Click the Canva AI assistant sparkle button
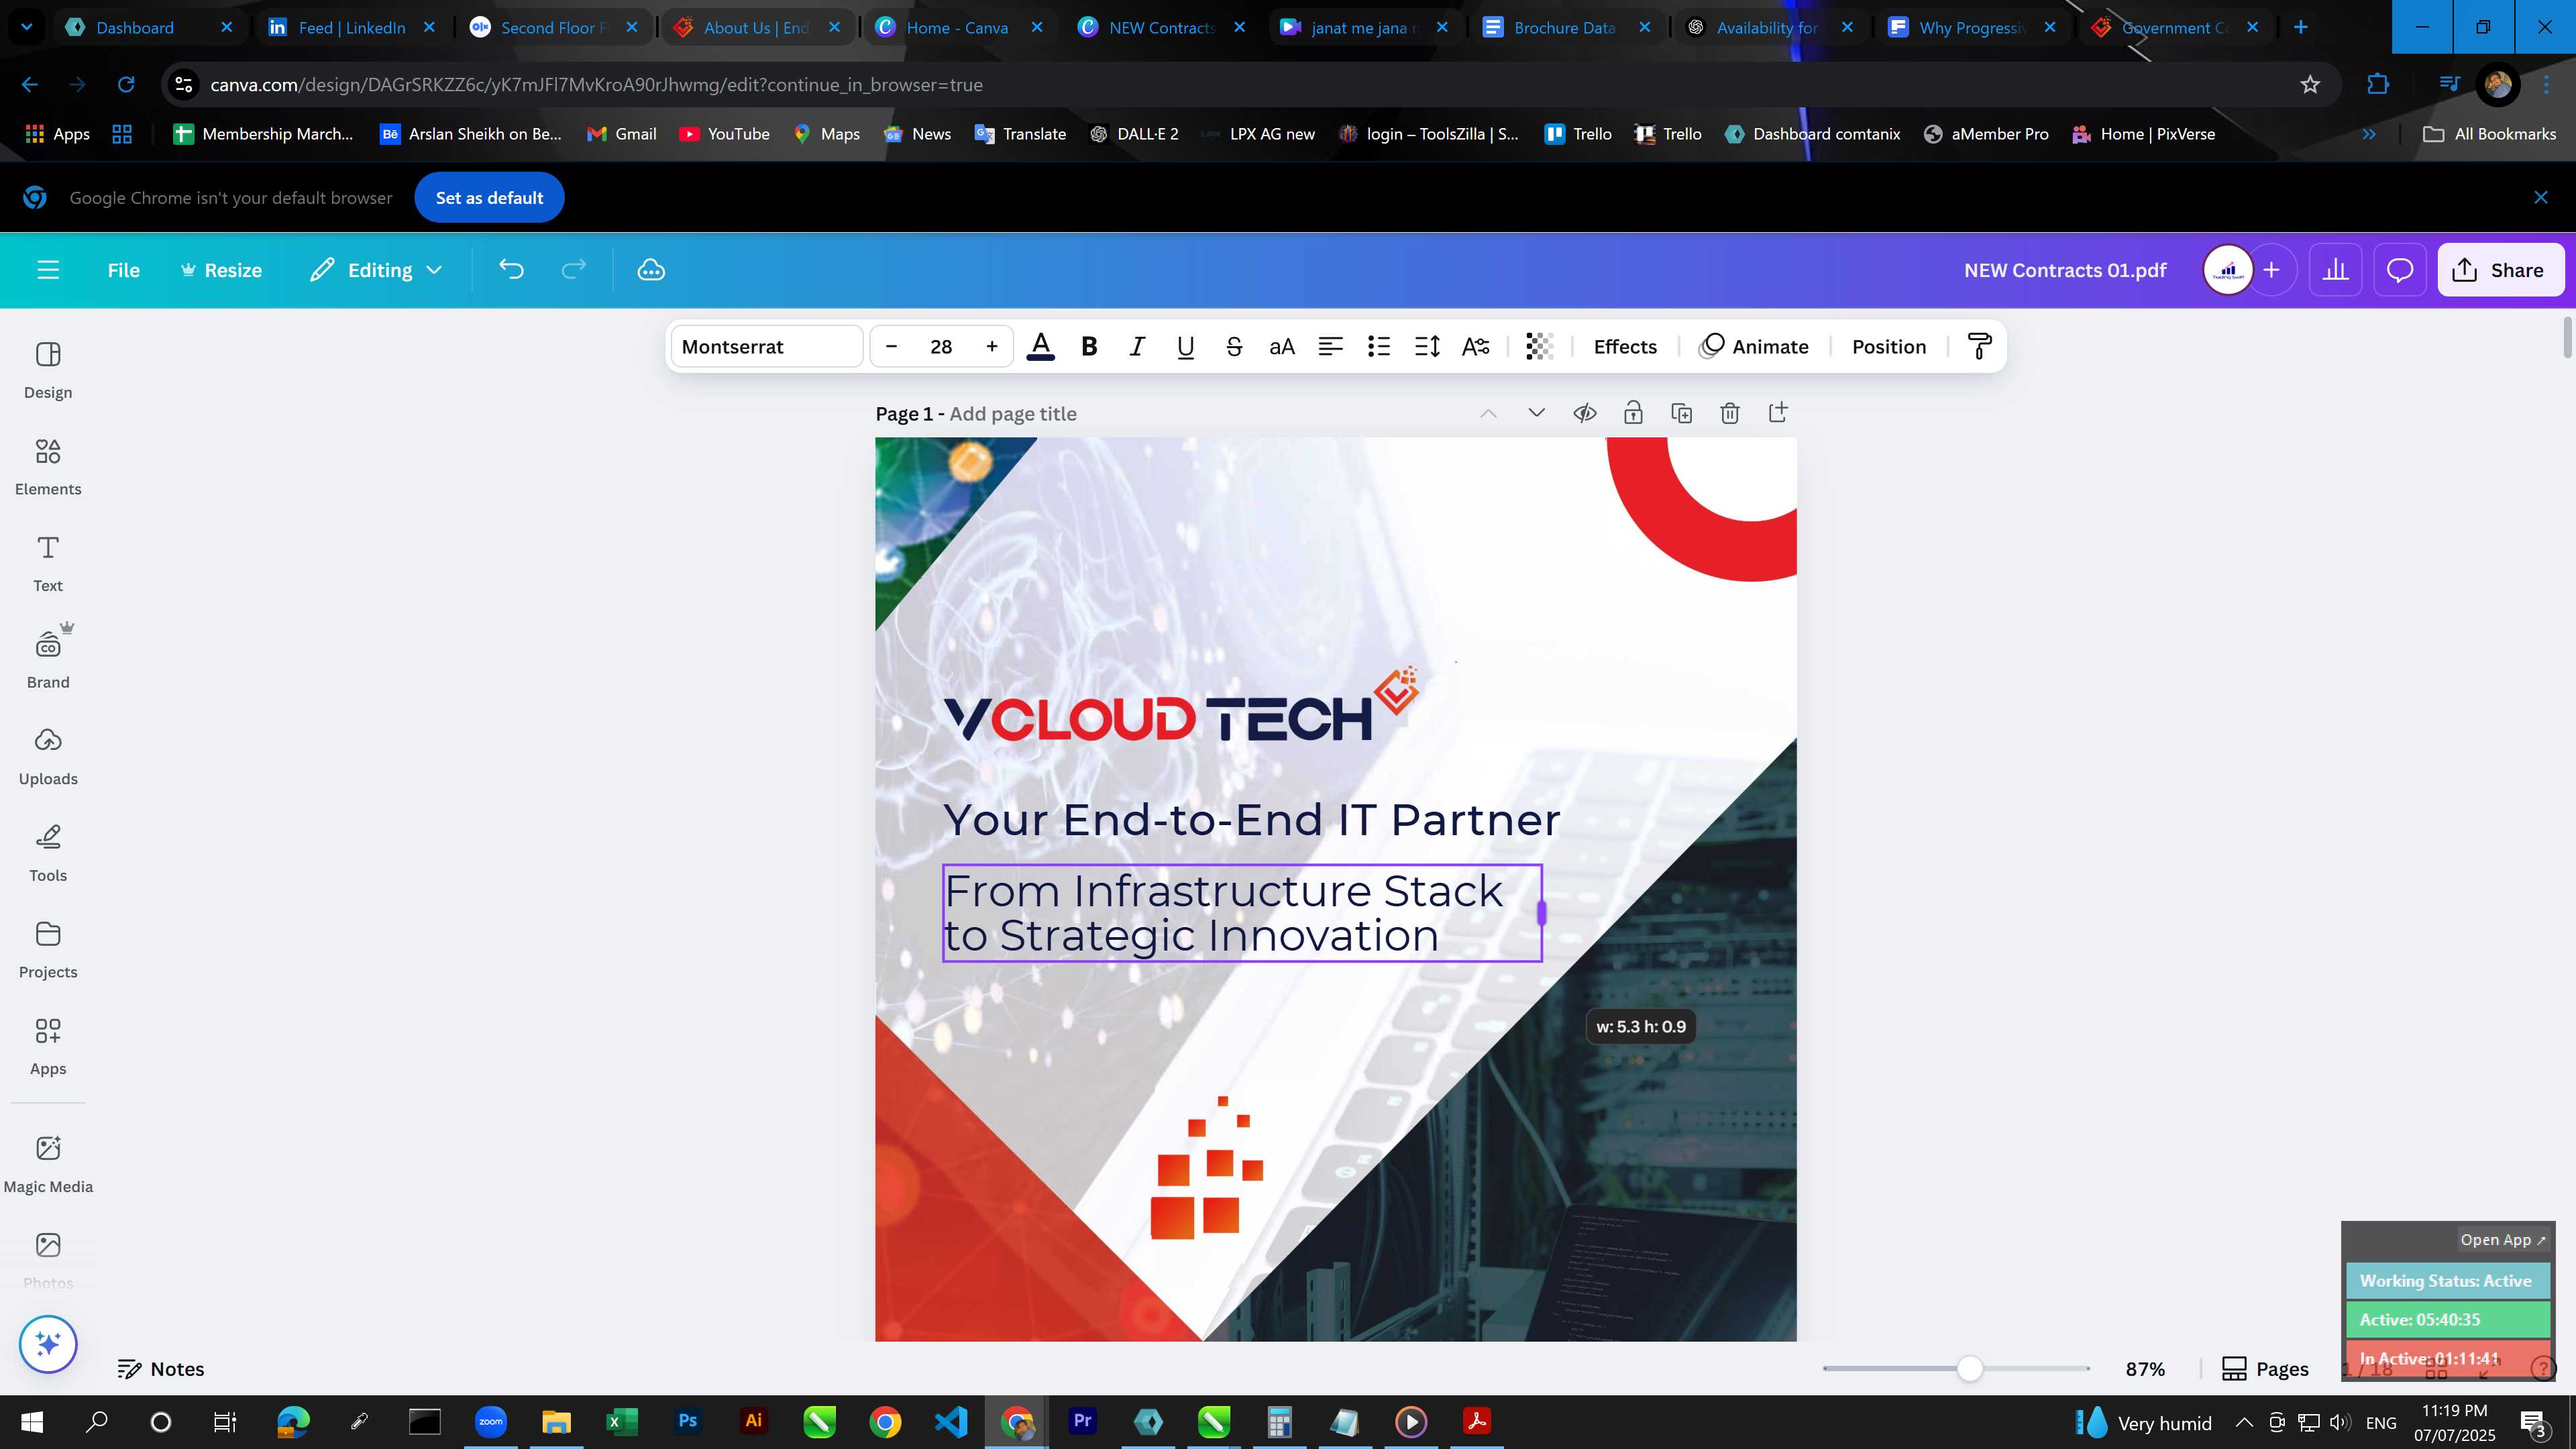Image resolution: width=2576 pixels, height=1449 pixels. [x=48, y=1344]
